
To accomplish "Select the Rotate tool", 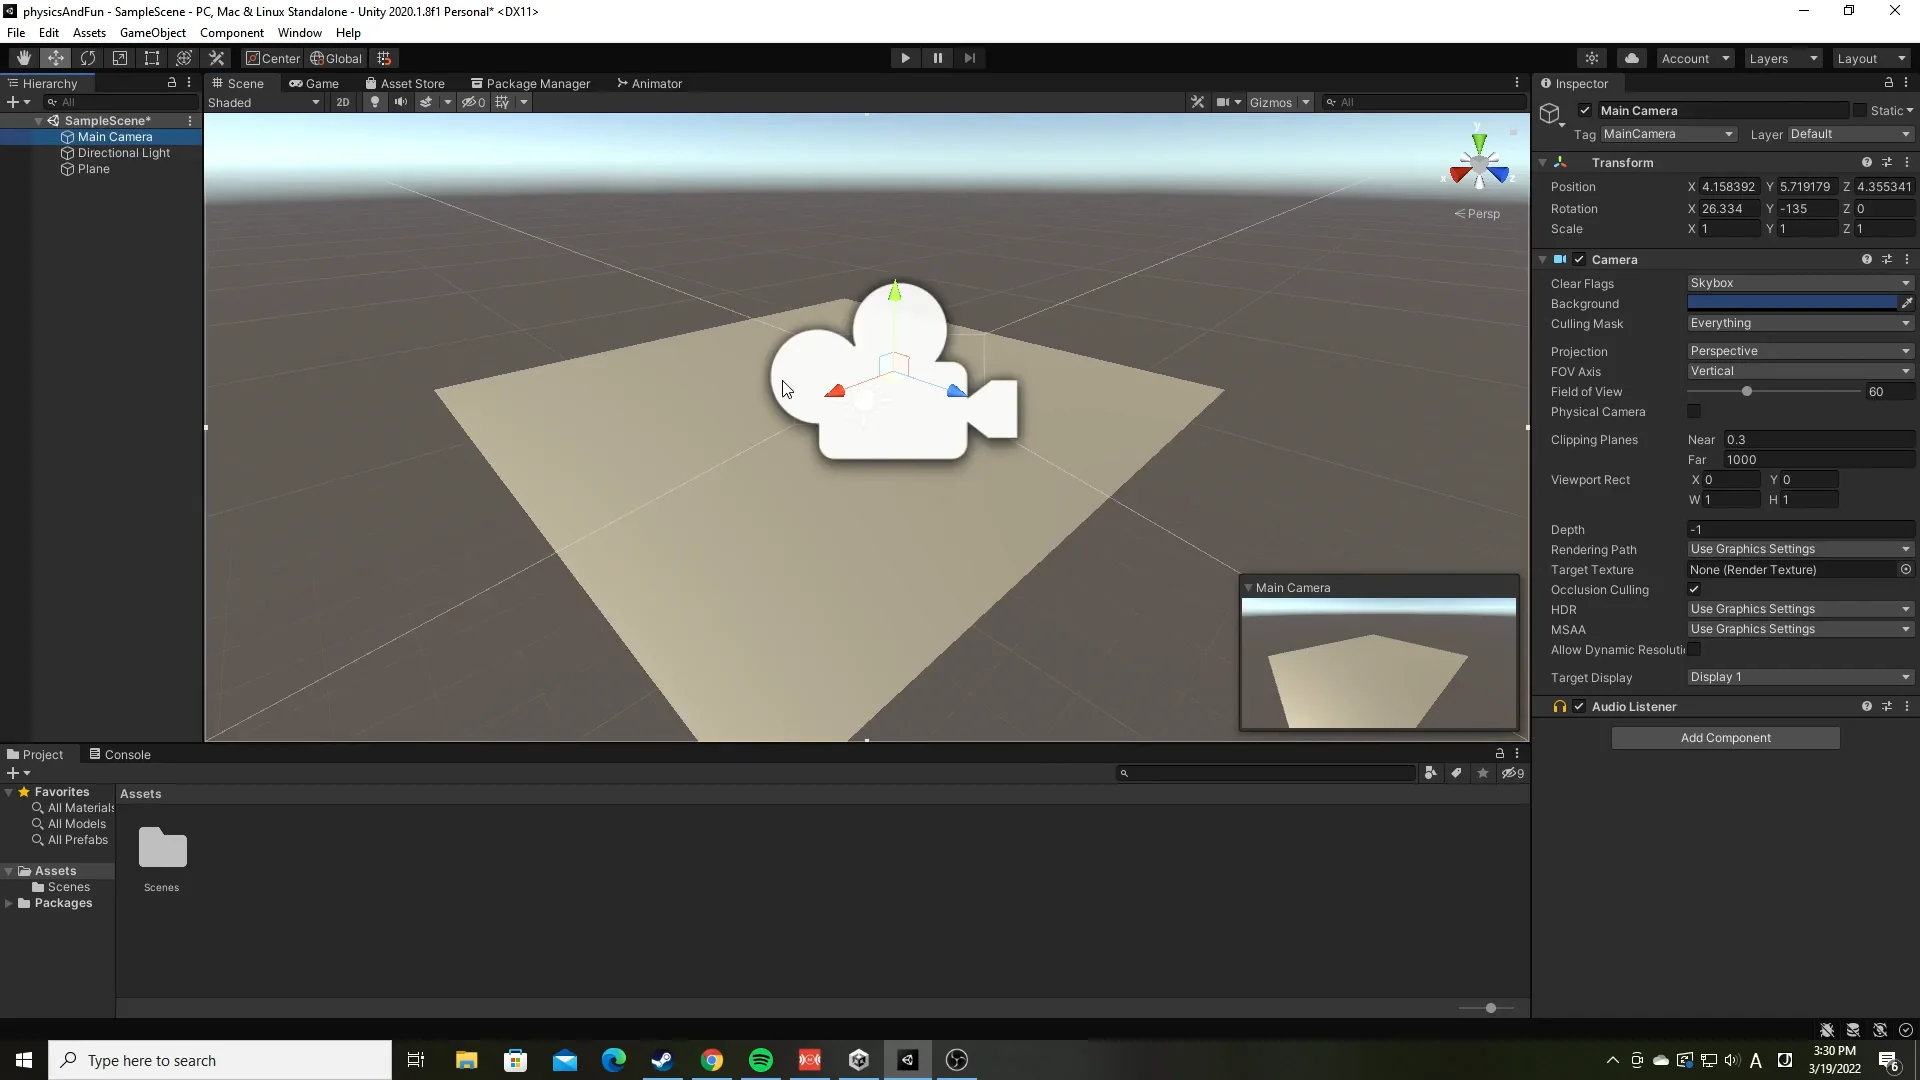I will (88, 57).
